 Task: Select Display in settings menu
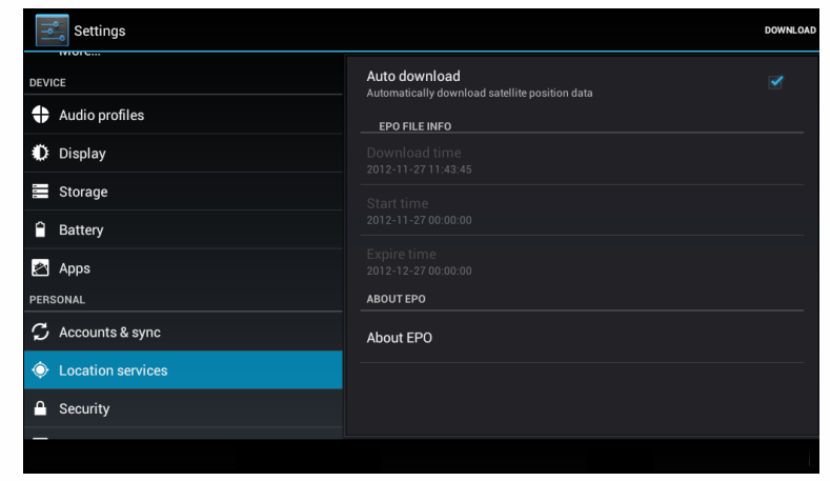tap(183, 153)
